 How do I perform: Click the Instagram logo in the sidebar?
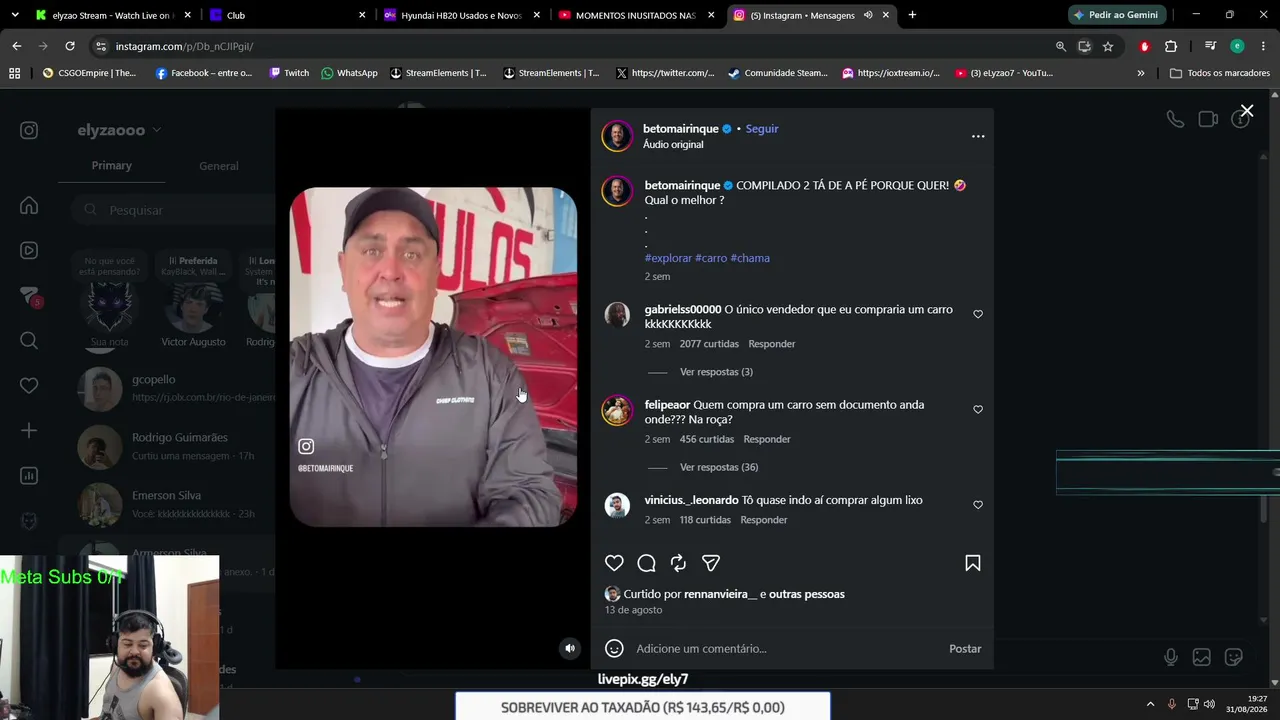29,130
